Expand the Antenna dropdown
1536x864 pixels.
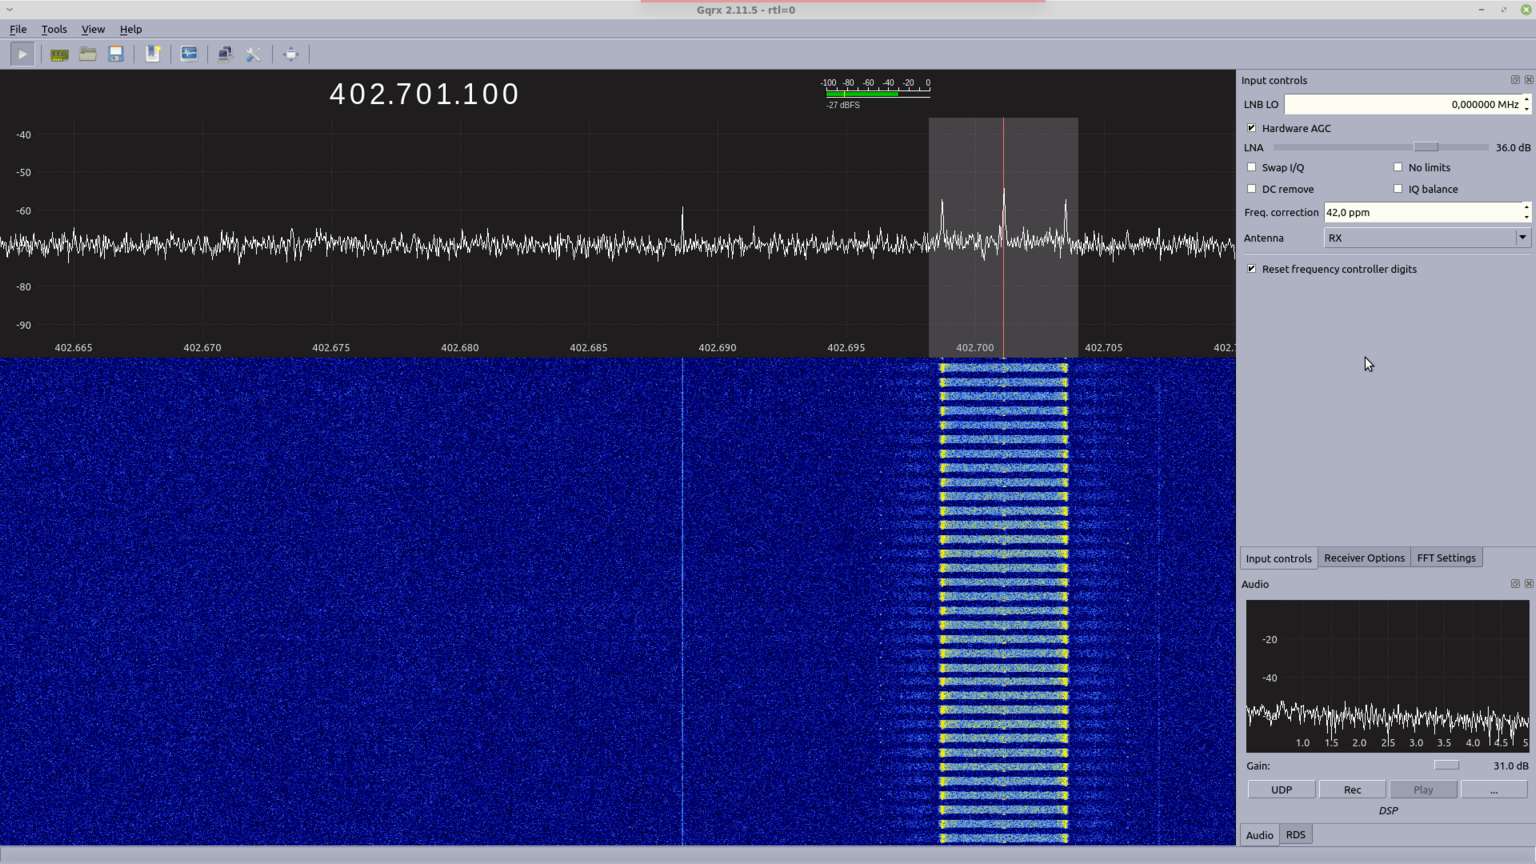tap(1522, 238)
